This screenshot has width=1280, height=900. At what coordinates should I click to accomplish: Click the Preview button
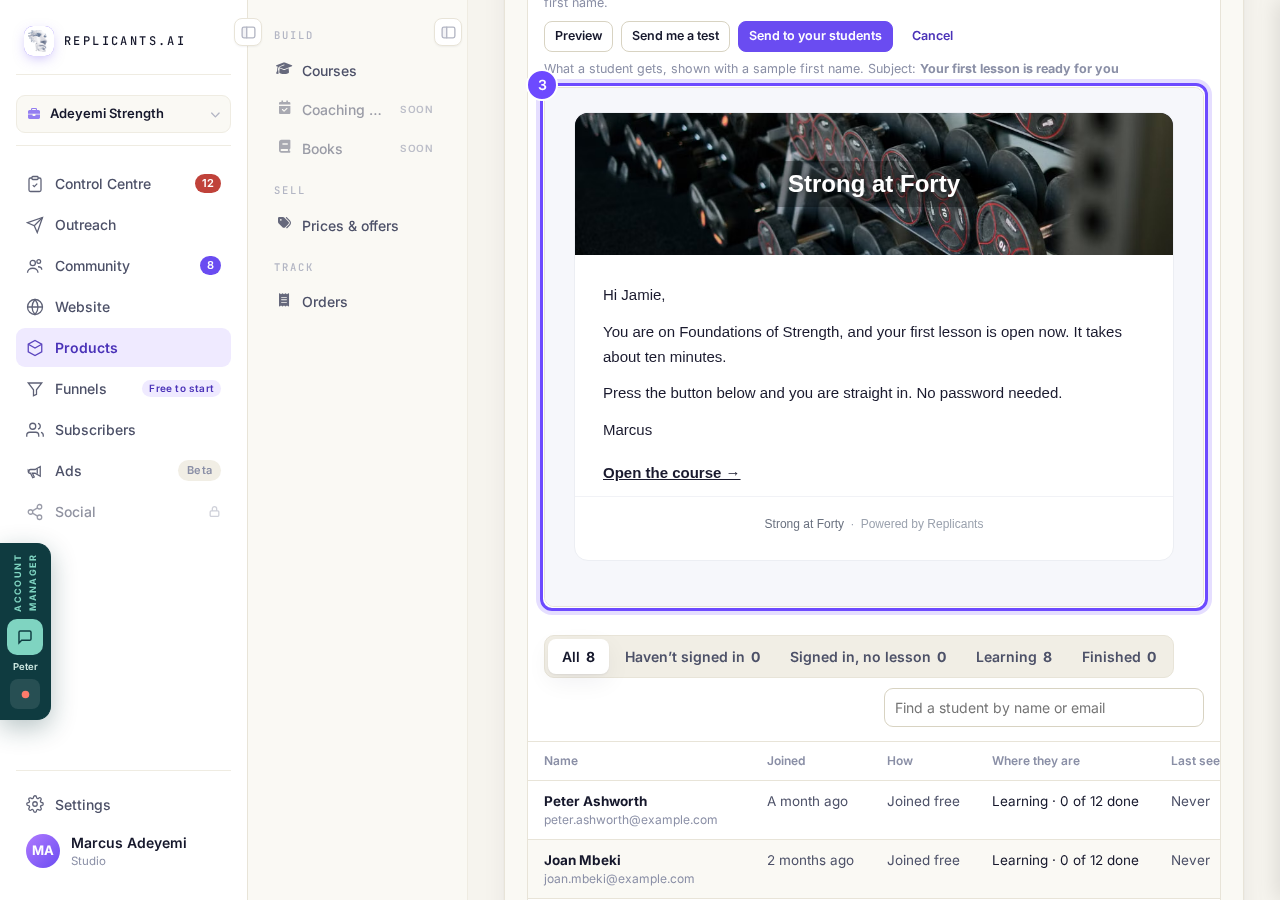pyautogui.click(x=578, y=36)
